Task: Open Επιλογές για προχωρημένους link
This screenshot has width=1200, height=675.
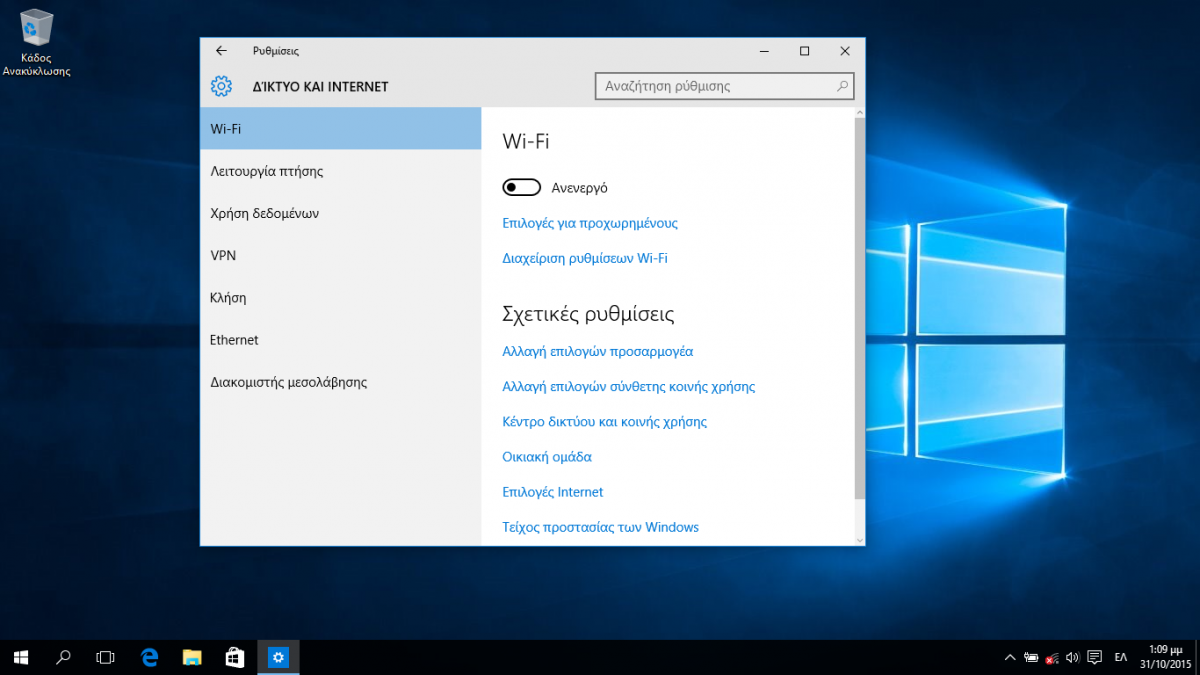Action: point(590,223)
